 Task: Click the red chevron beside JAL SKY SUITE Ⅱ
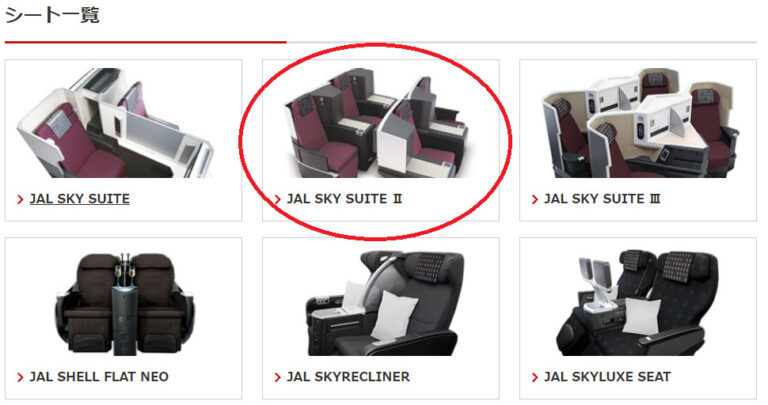click(277, 199)
